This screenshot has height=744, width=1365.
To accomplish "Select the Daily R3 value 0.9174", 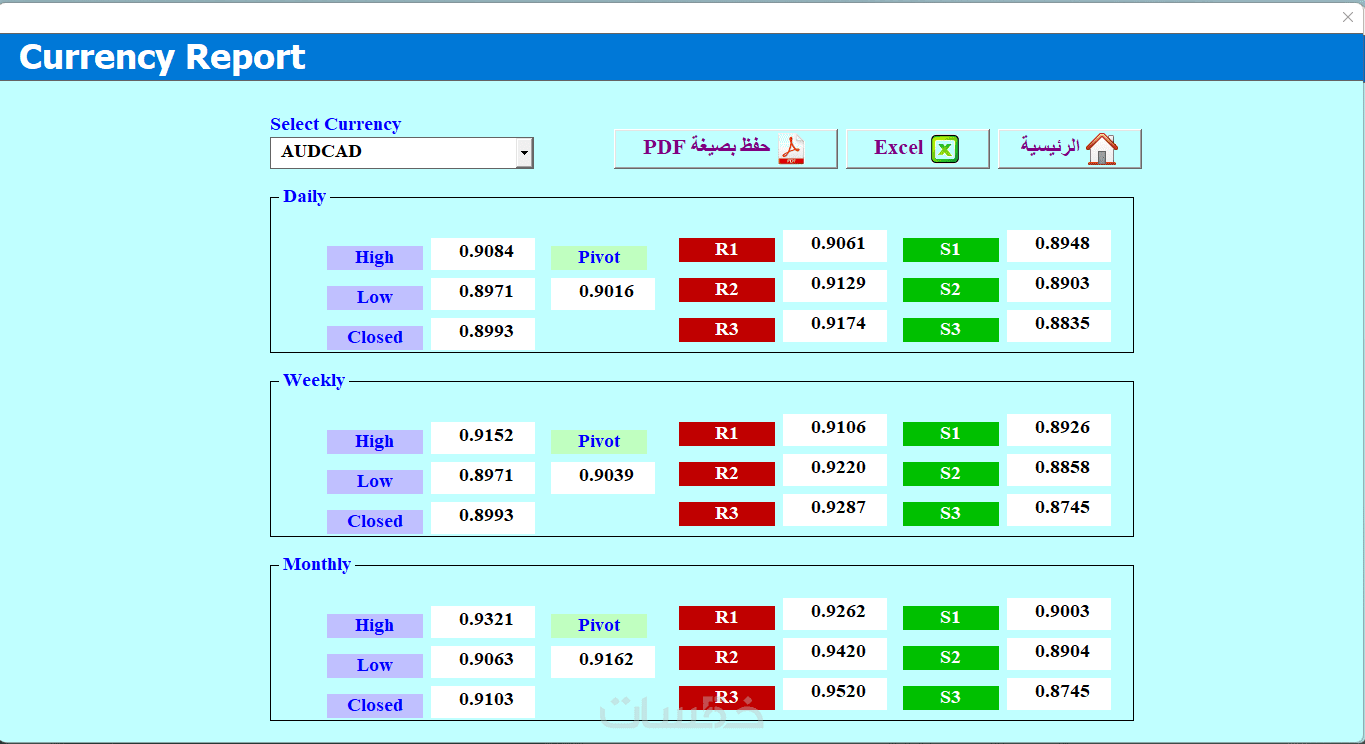I will [x=835, y=326].
